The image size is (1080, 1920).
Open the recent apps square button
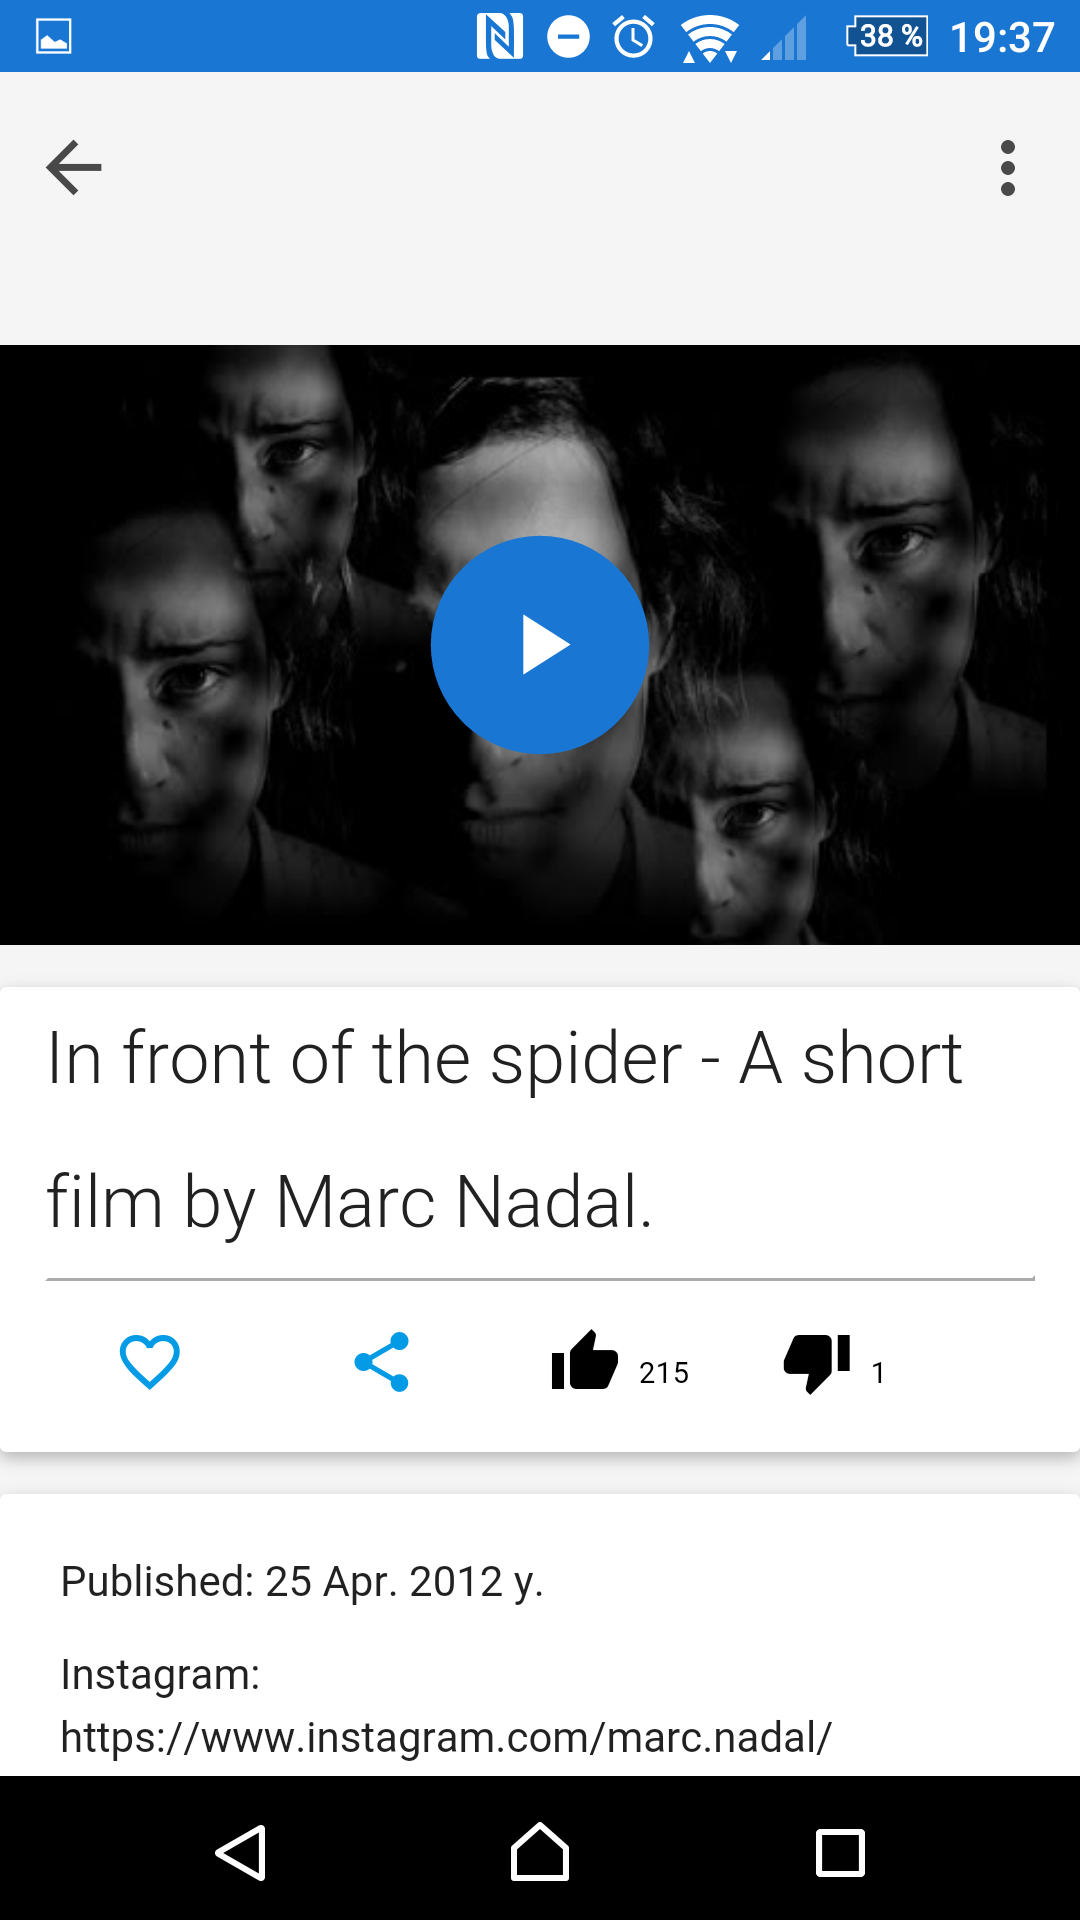click(840, 1853)
